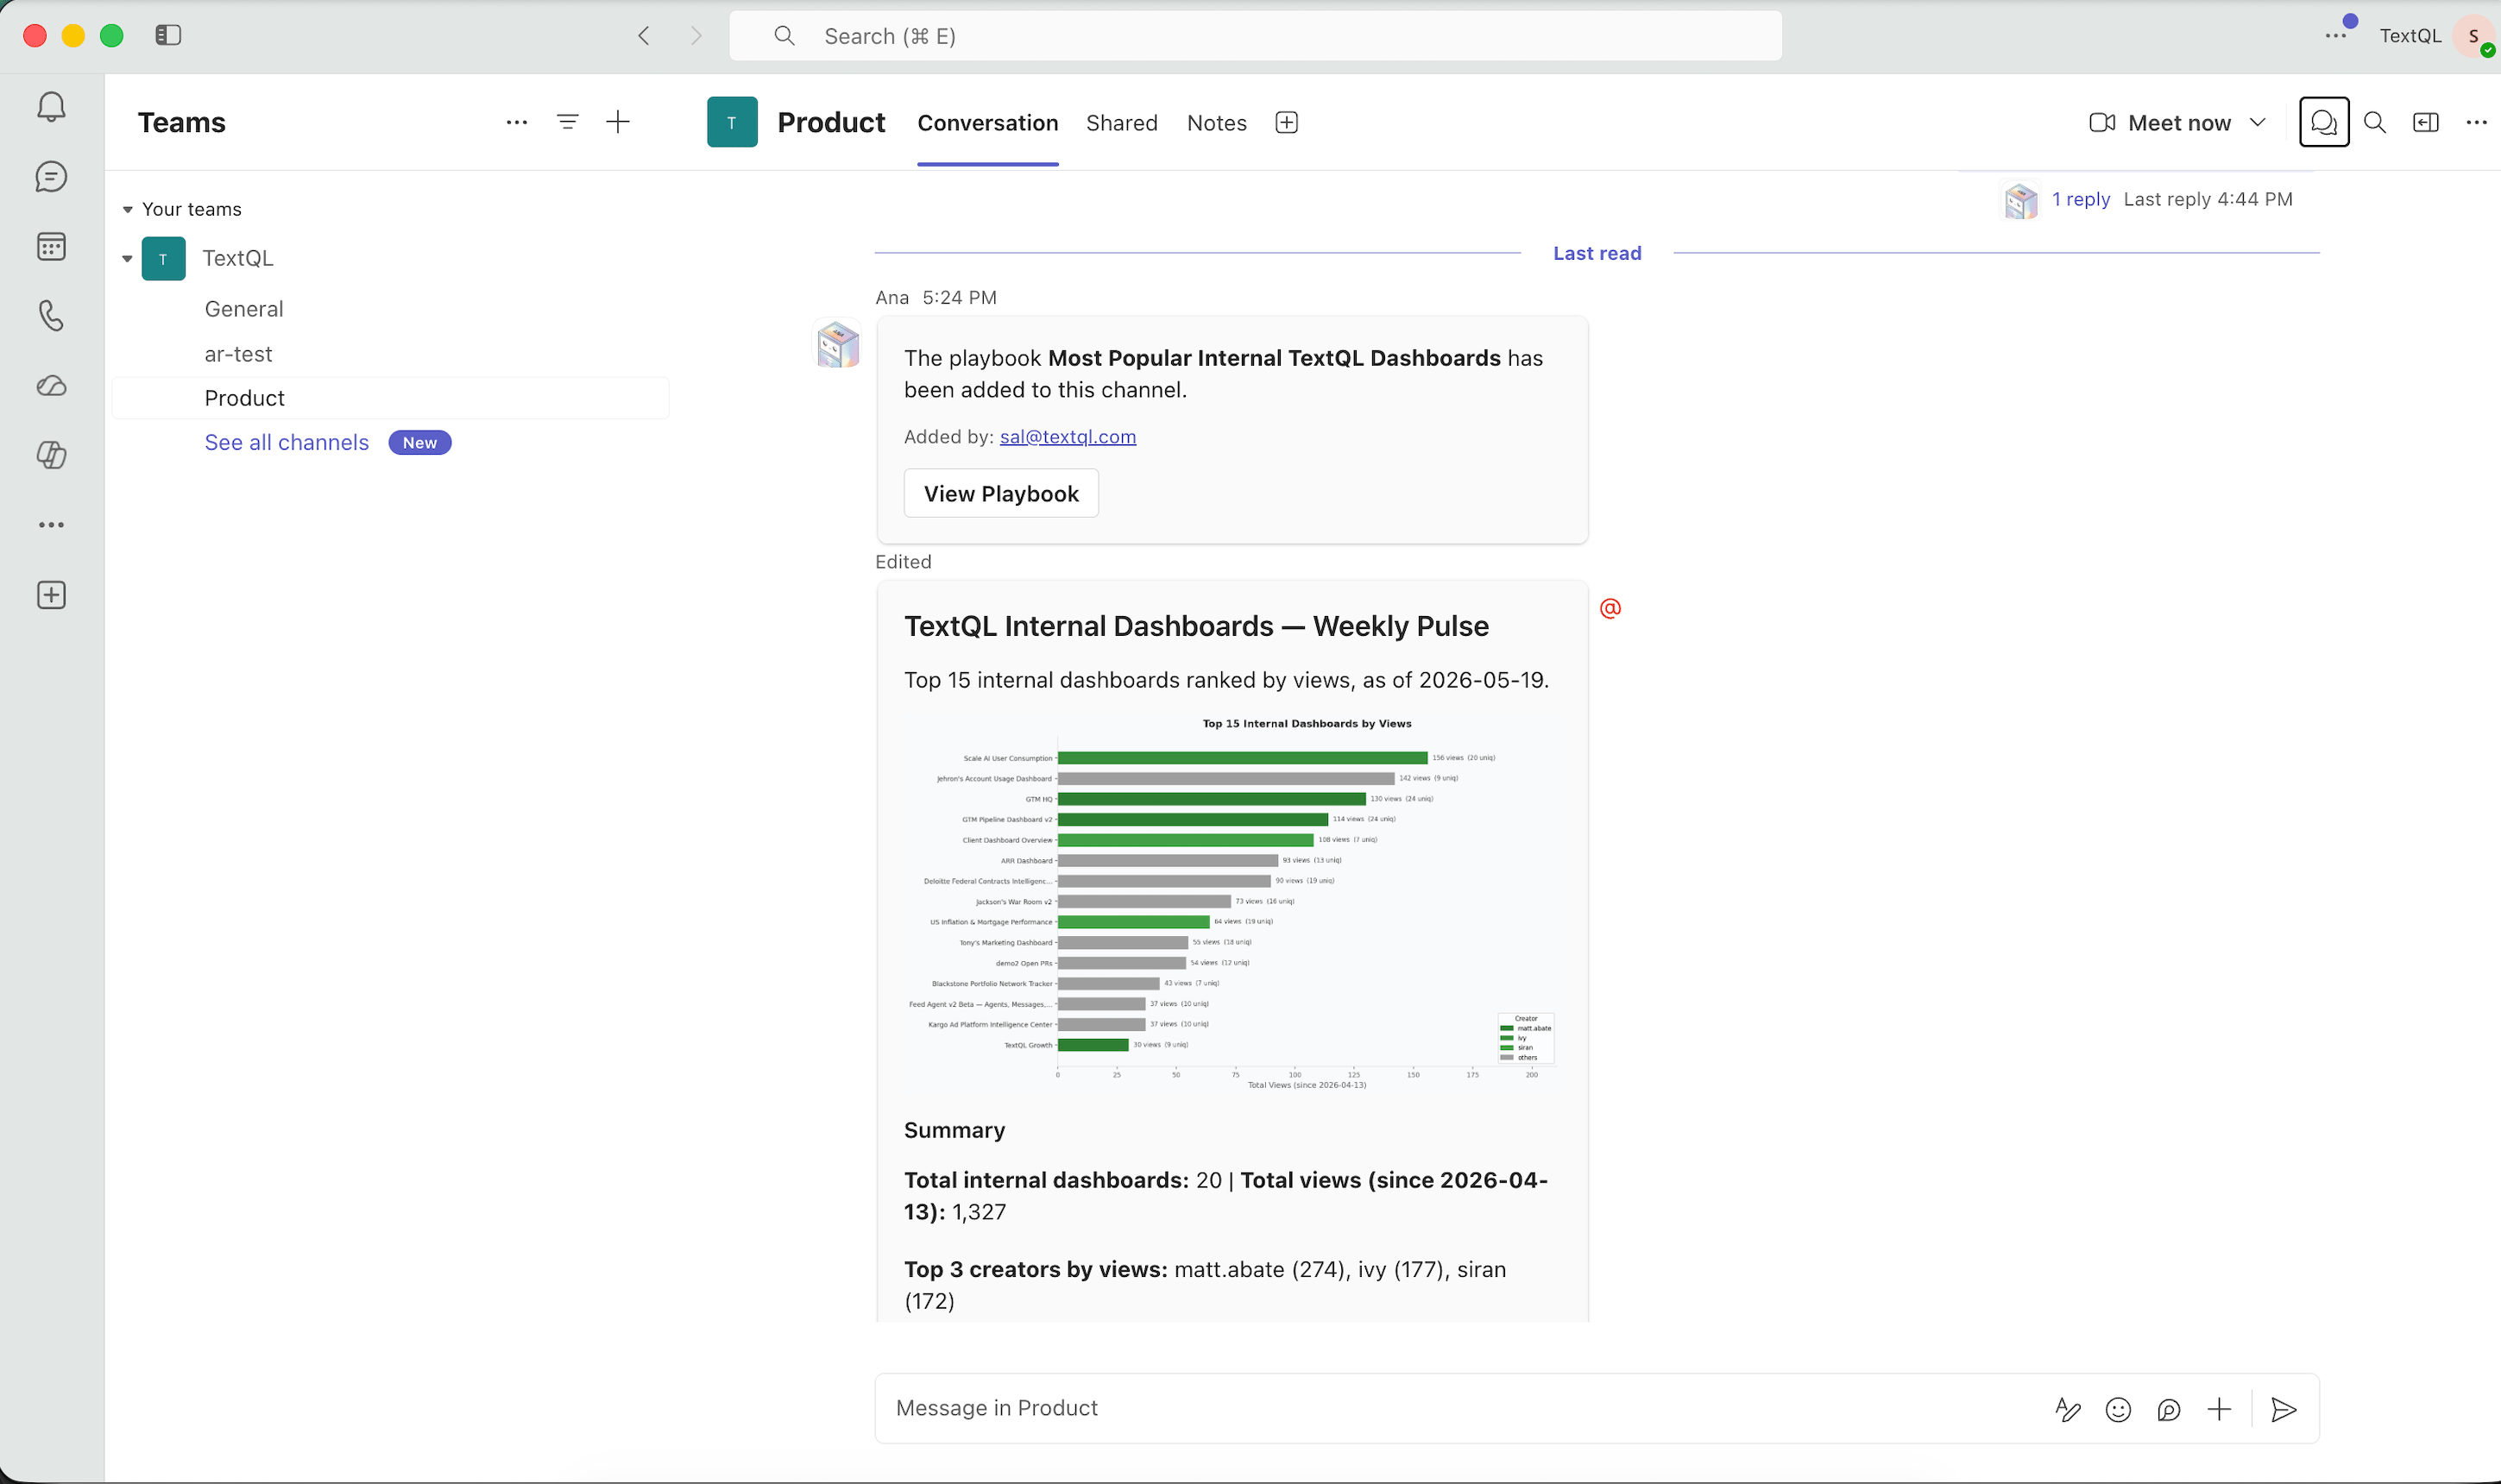Open the Activity bell icon
This screenshot has width=2501, height=1484.
pyautogui.click(x=51, y=107)
